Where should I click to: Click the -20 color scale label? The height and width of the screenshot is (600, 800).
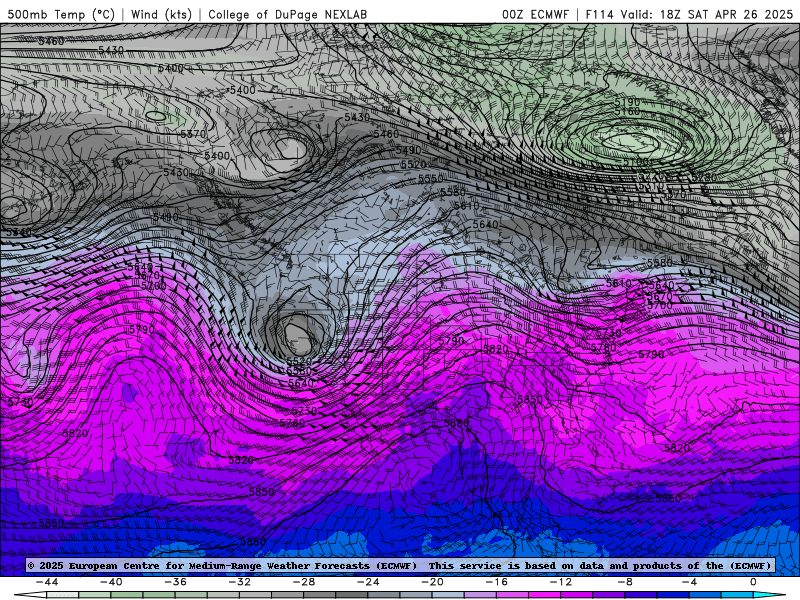(x=433, y=582)
